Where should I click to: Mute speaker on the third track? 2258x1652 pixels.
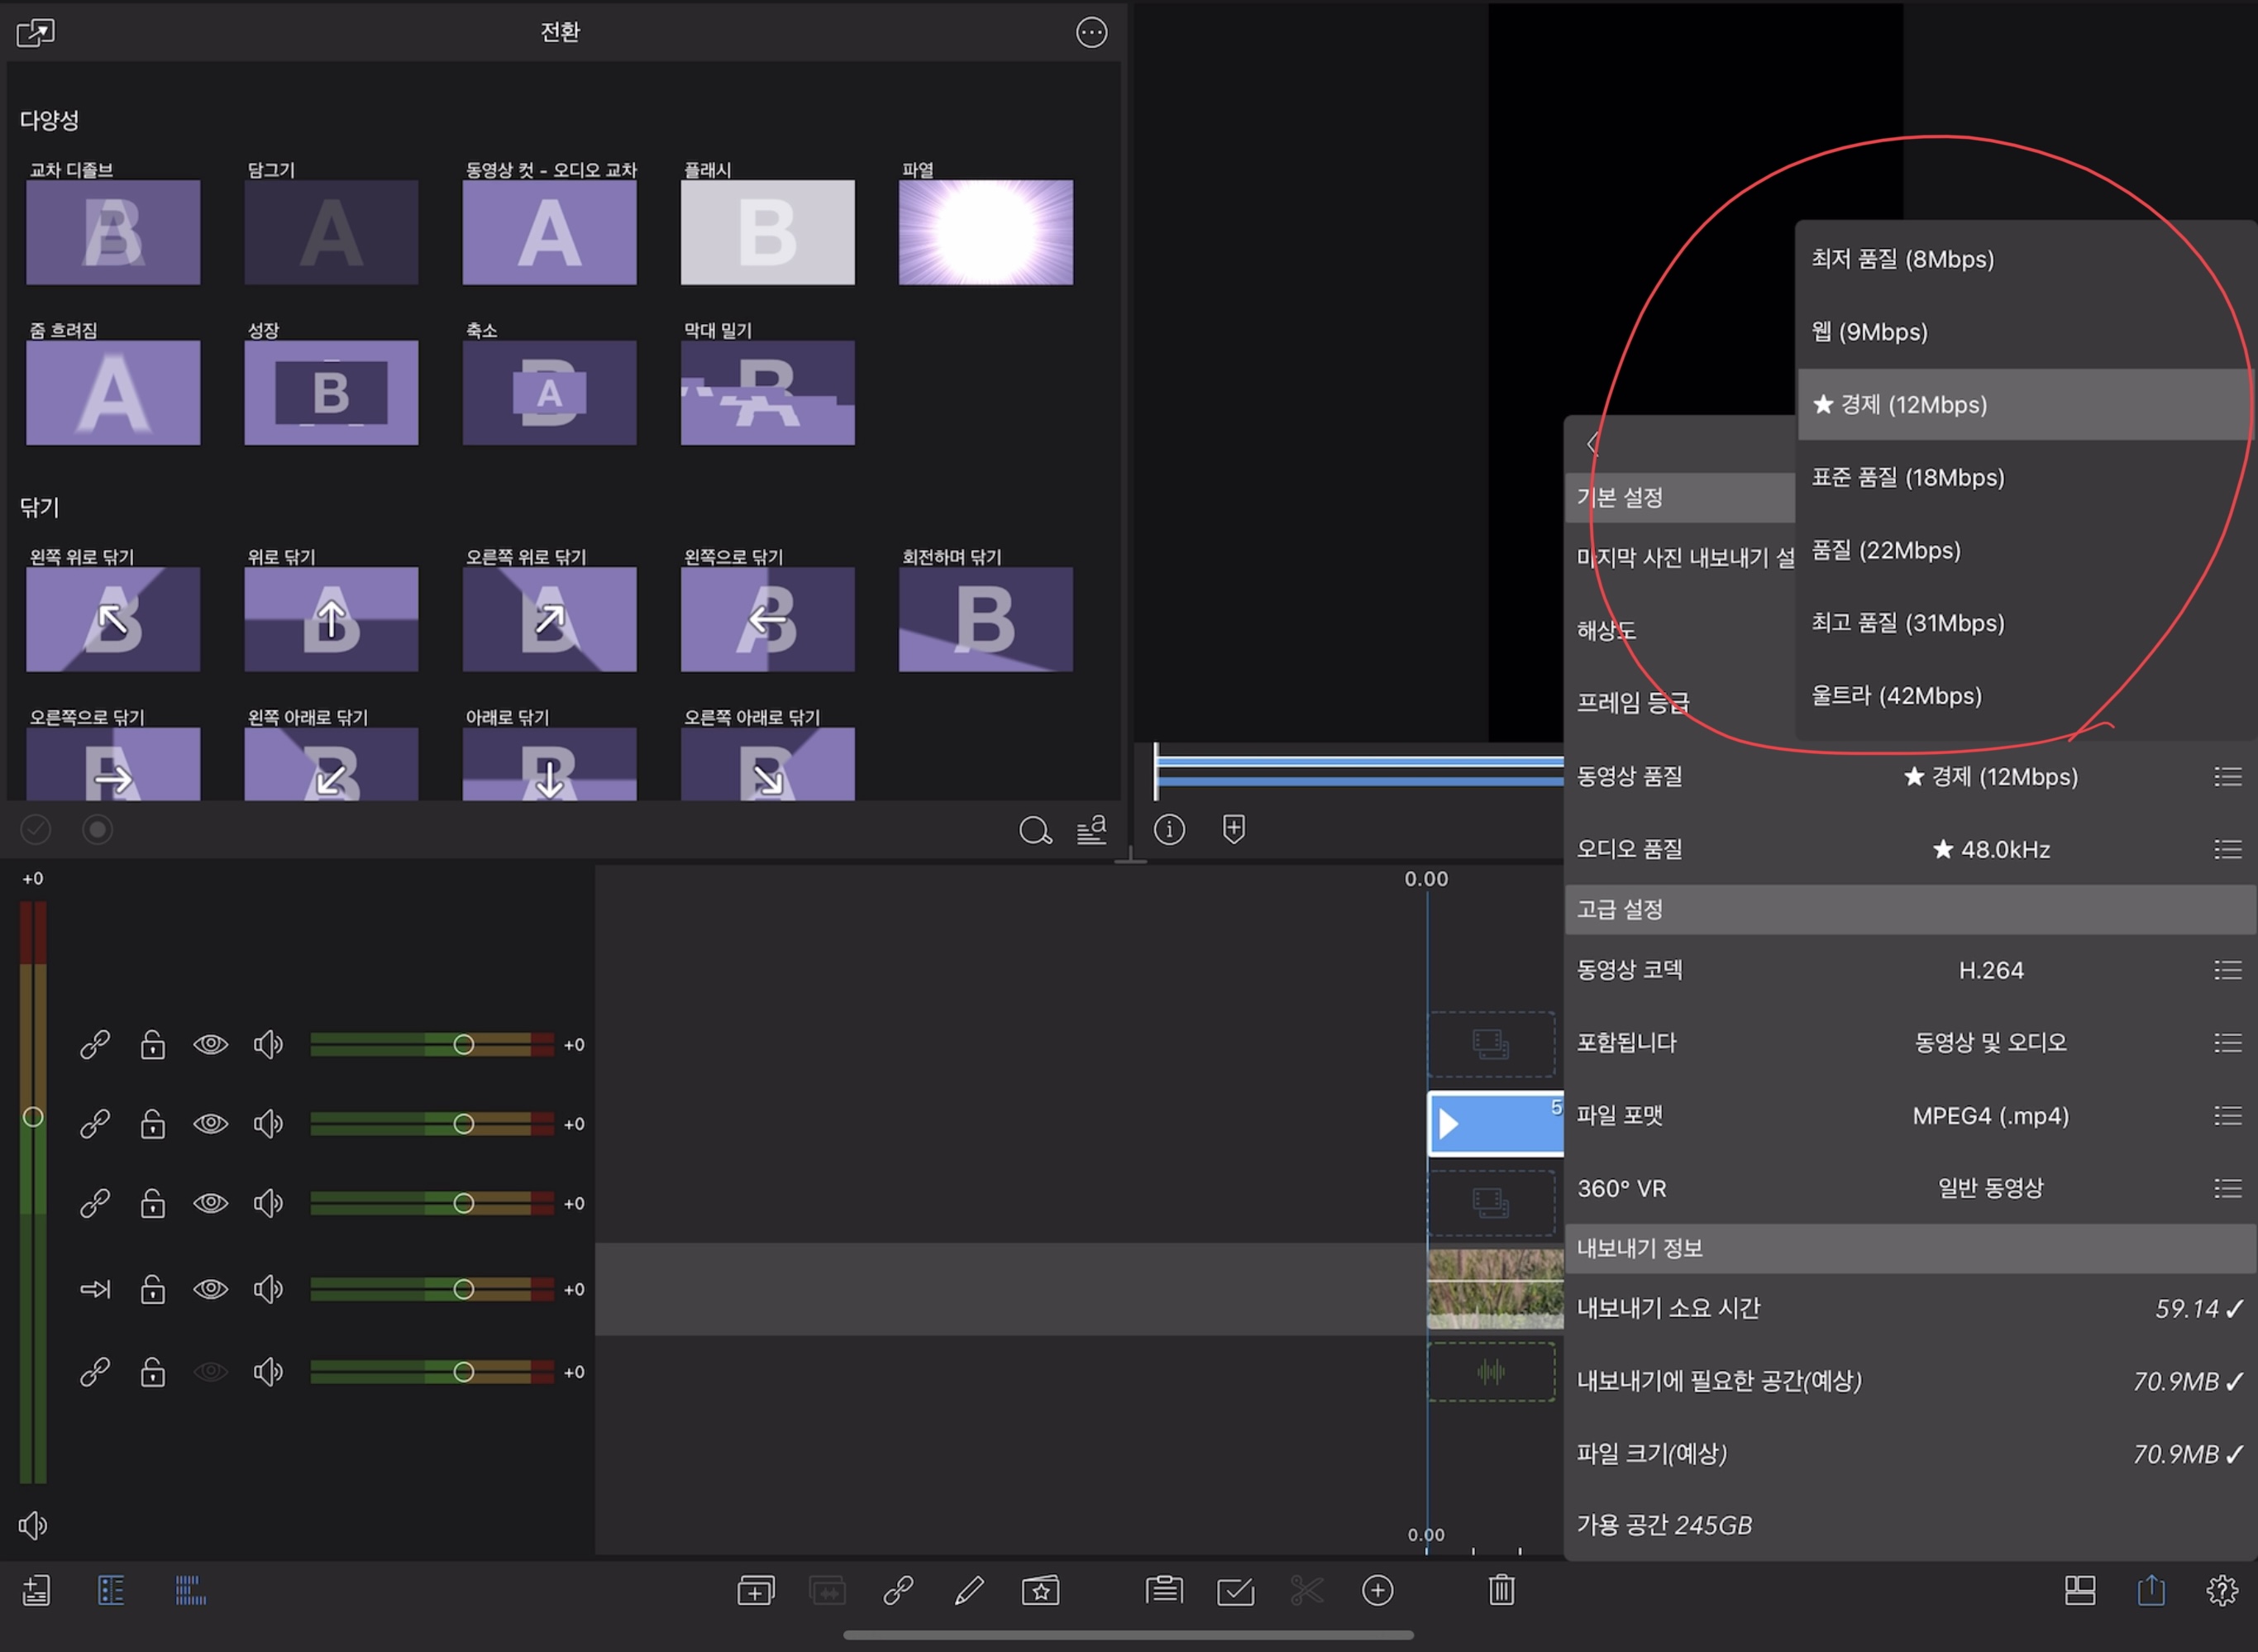[267, 1203]
